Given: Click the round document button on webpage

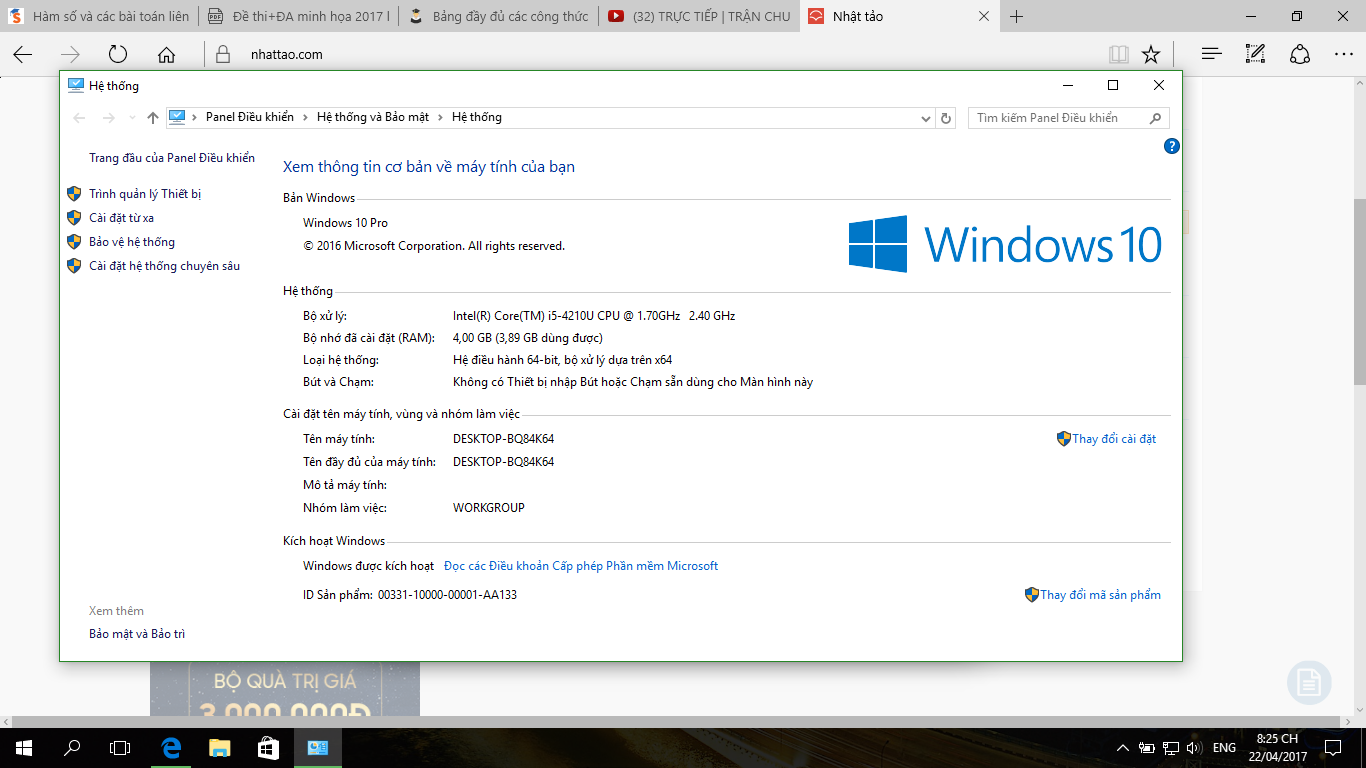Looking at the screenshot, I should 1309,683.
